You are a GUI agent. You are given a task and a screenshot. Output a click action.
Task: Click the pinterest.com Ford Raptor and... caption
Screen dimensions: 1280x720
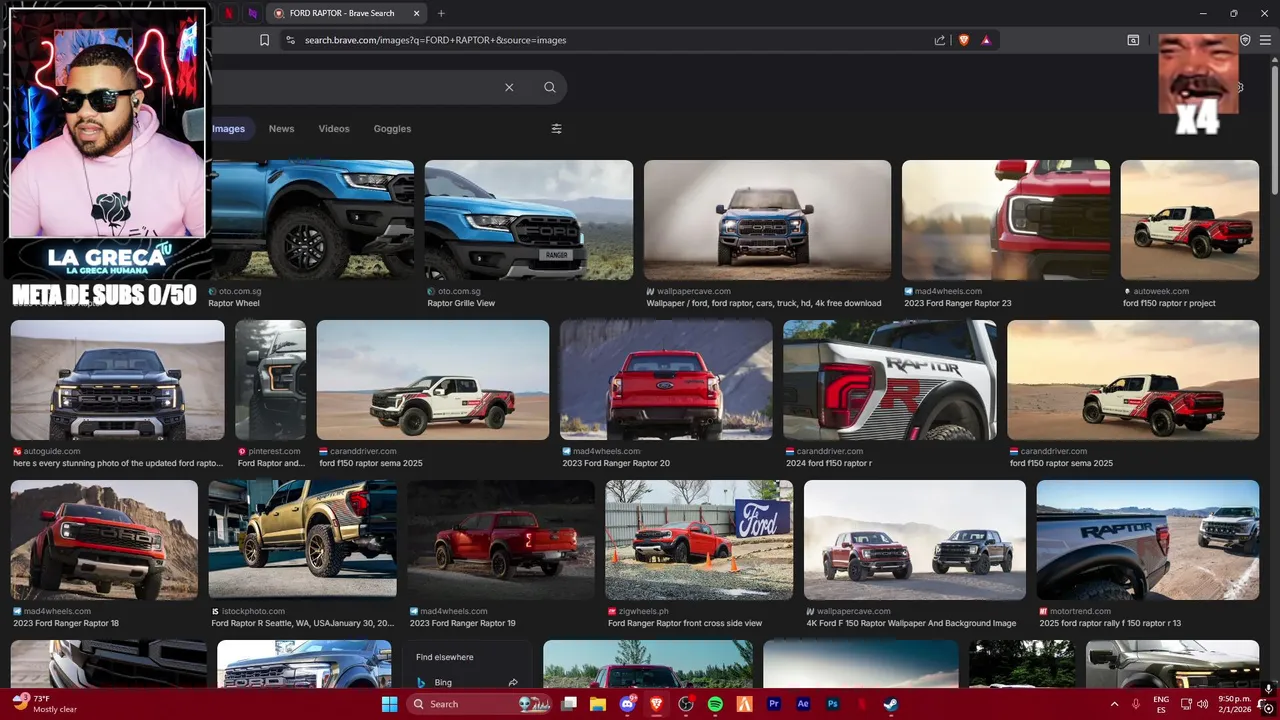pyautogui.click(x=272, y=463)
